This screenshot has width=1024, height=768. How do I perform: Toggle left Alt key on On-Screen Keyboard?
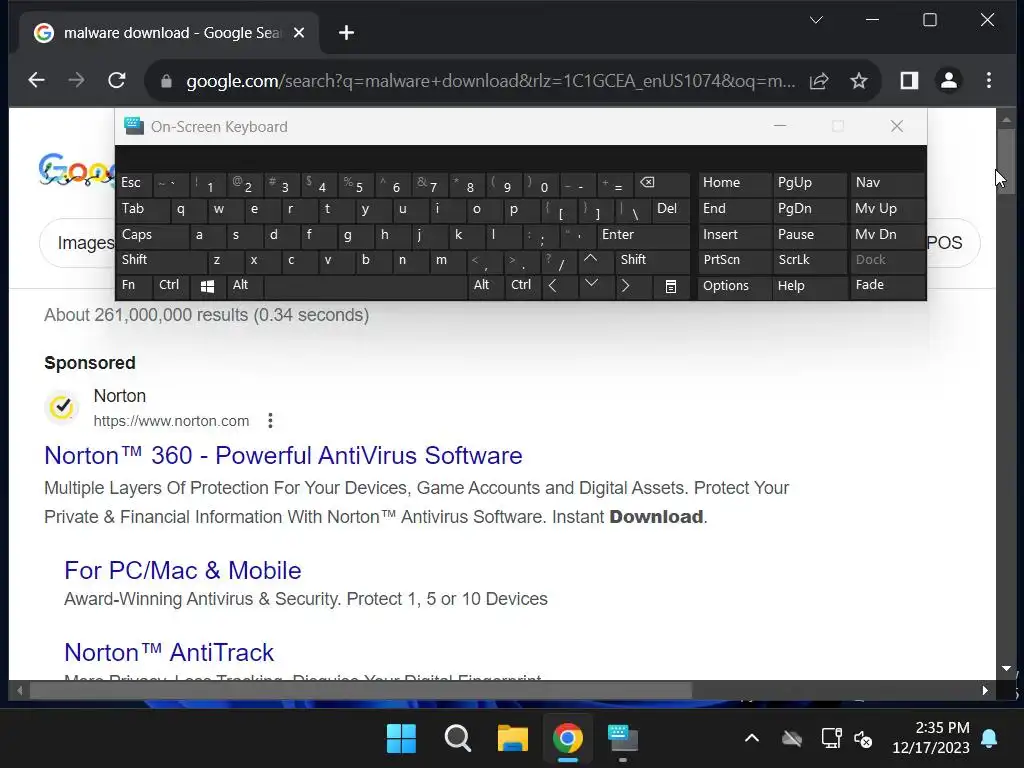tap(244, 286)
